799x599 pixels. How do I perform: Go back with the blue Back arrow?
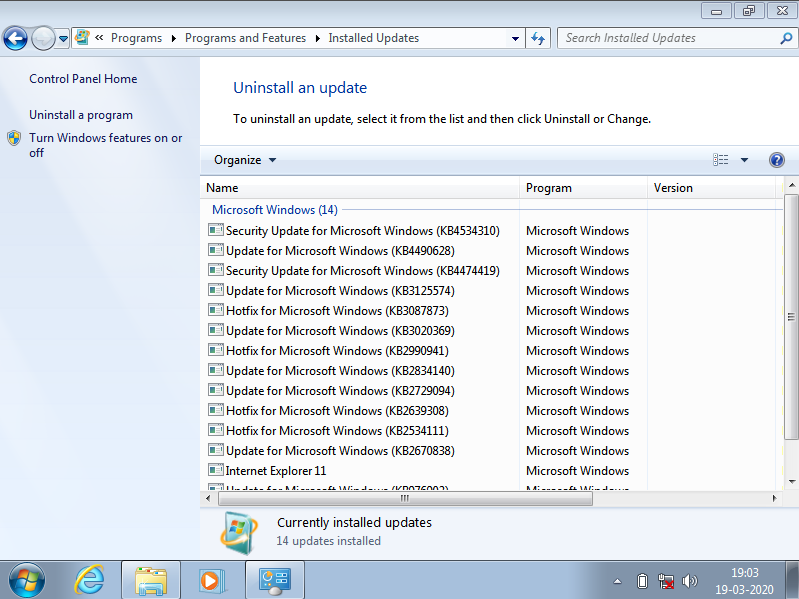(x=15, y=38)
